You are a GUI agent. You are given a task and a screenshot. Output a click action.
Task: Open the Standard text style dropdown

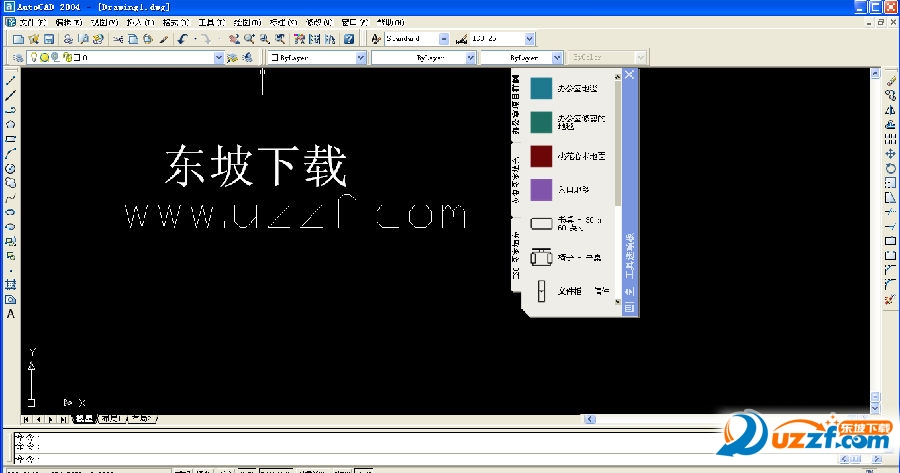coord(444,39)
